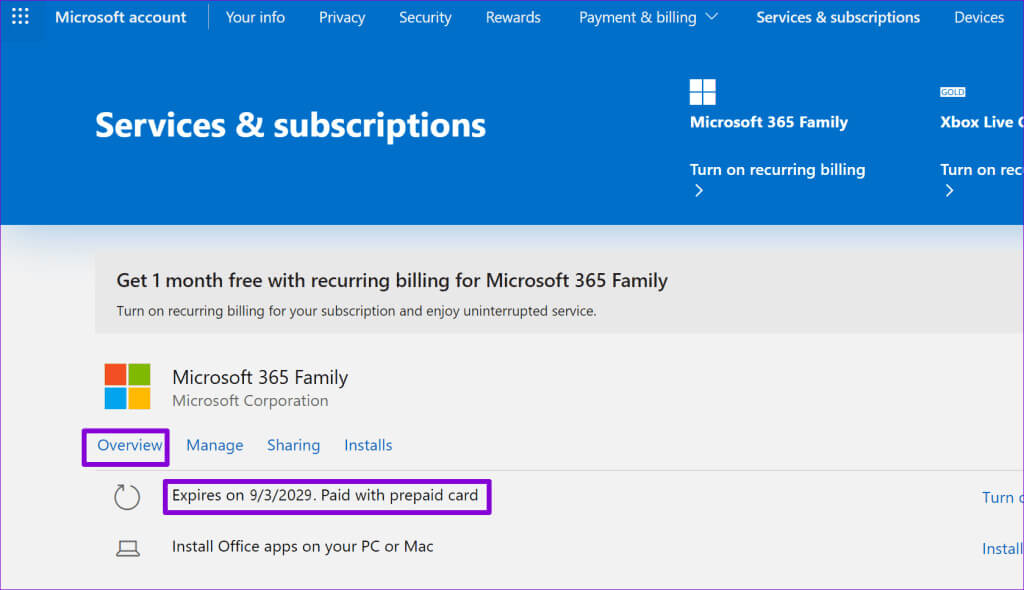Click the Xbox Live Gold badge icon

tap(952, 92)
